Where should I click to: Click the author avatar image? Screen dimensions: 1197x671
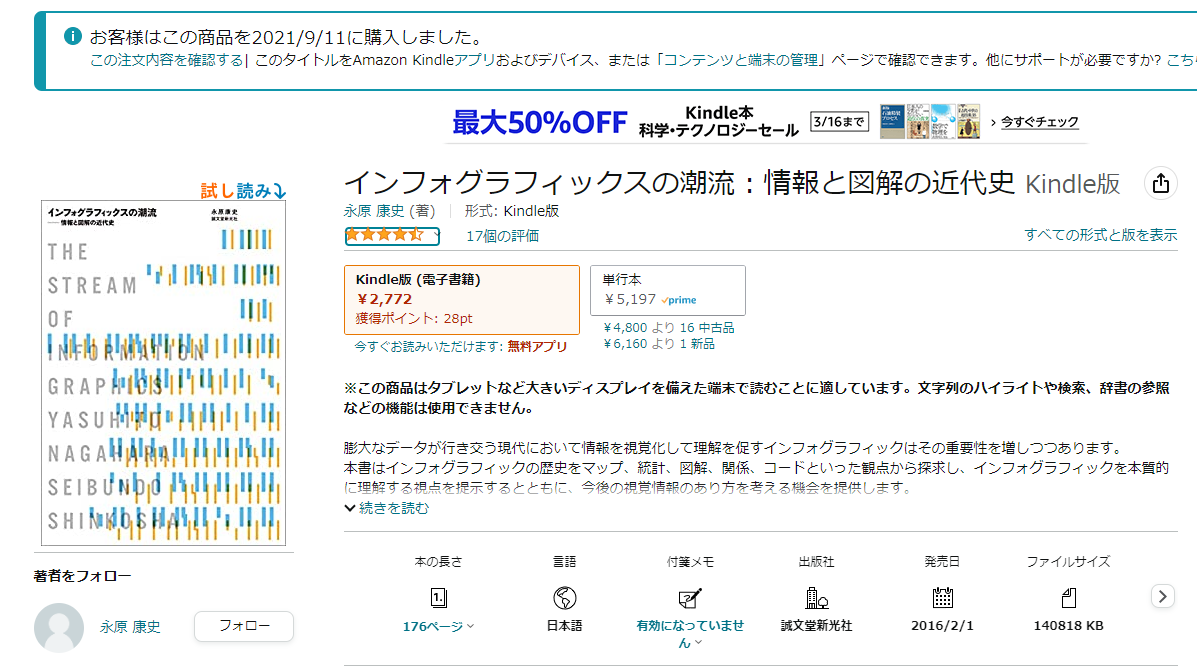[x=59, y=627]
